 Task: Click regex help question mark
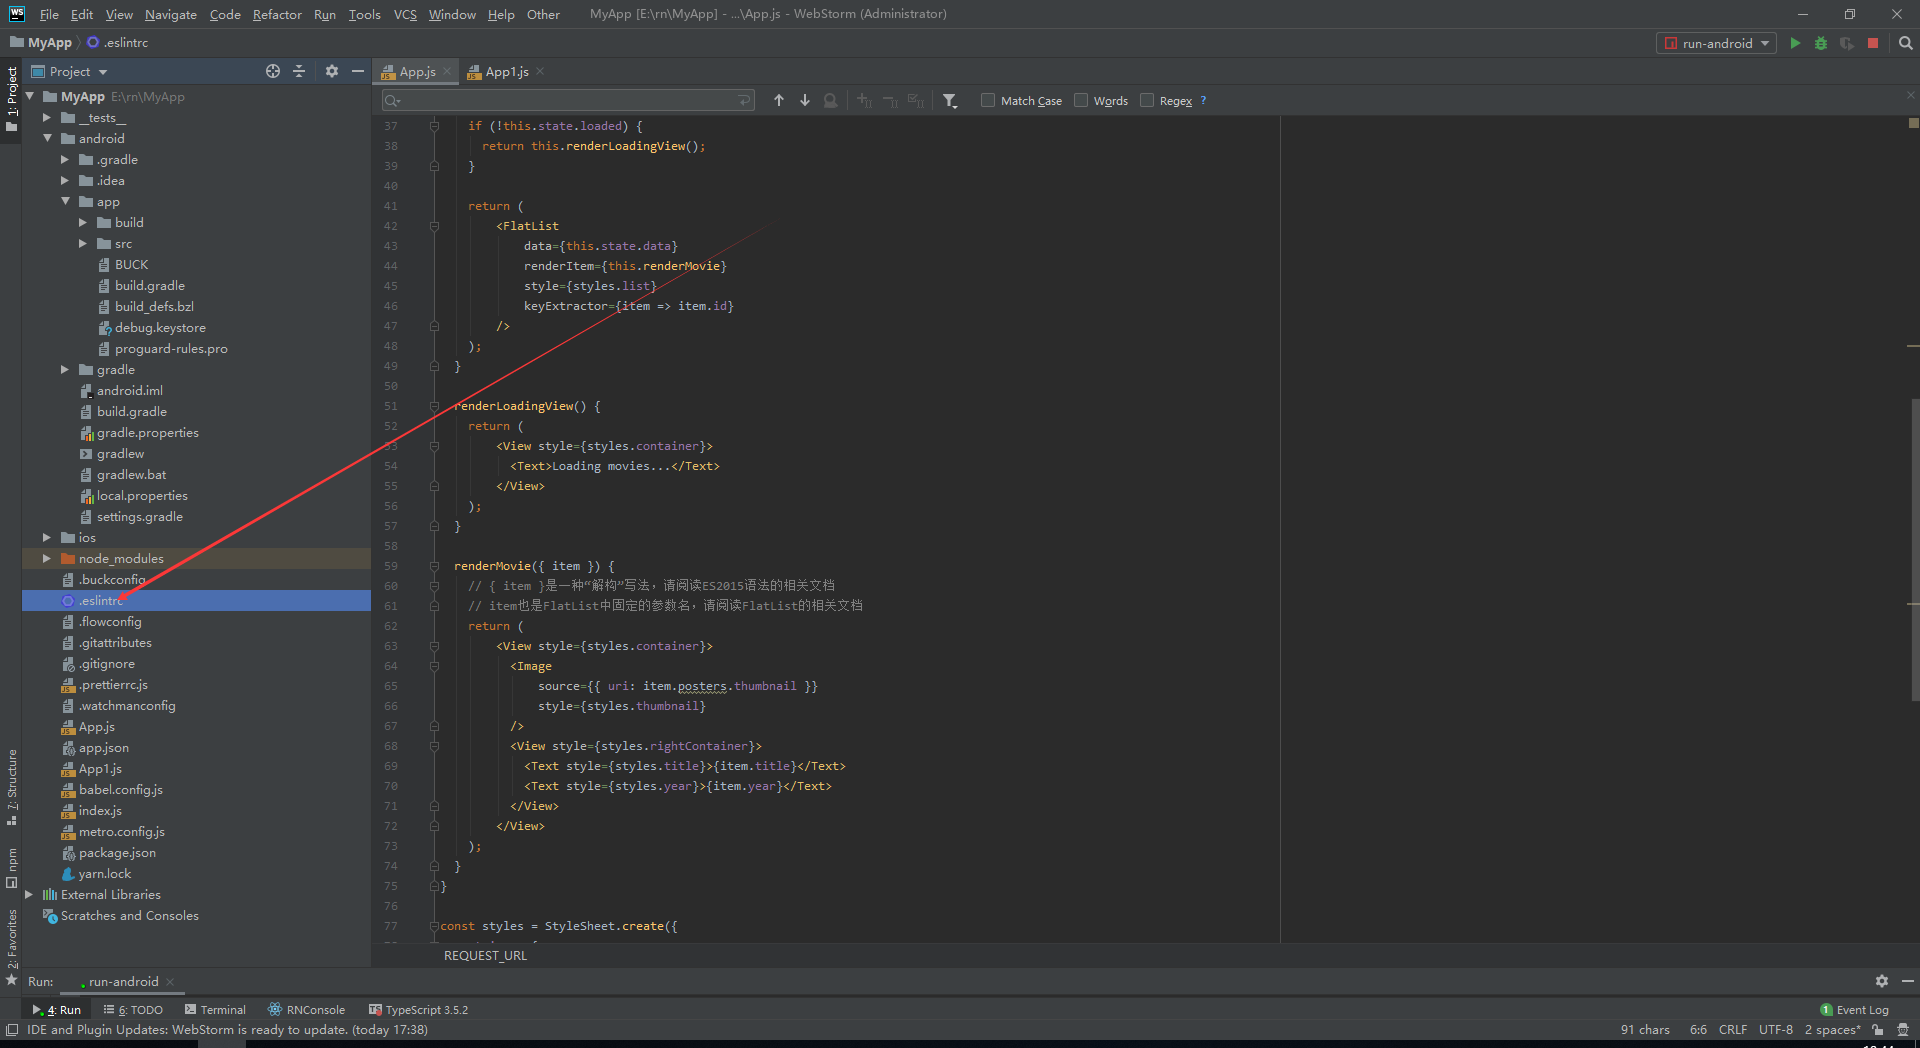[x=1203, y=100]
